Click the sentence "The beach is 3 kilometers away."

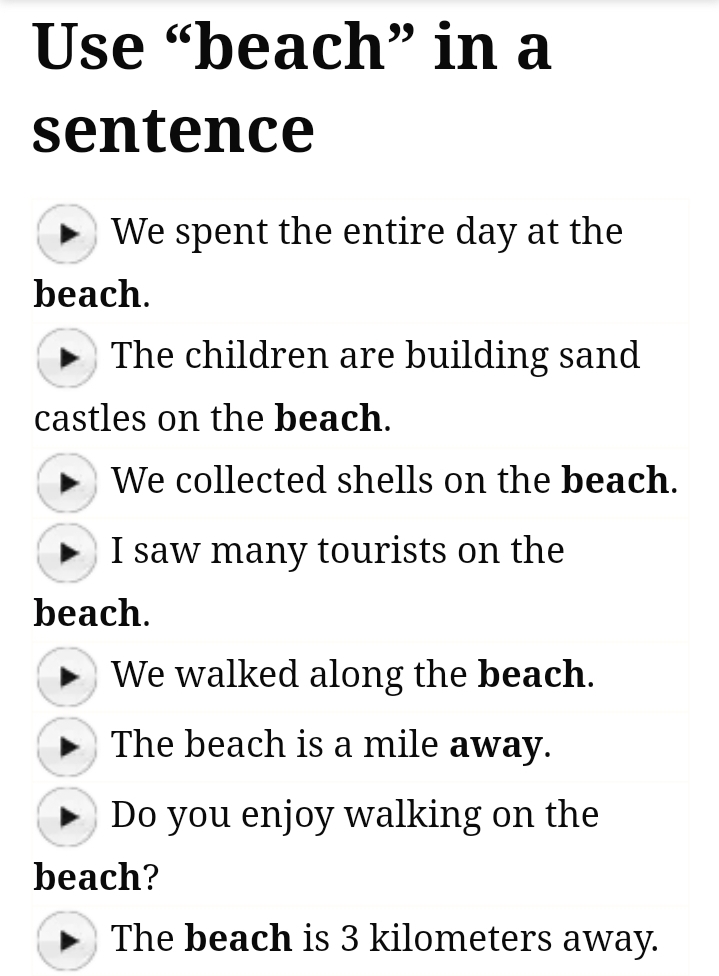pos(384,939)
